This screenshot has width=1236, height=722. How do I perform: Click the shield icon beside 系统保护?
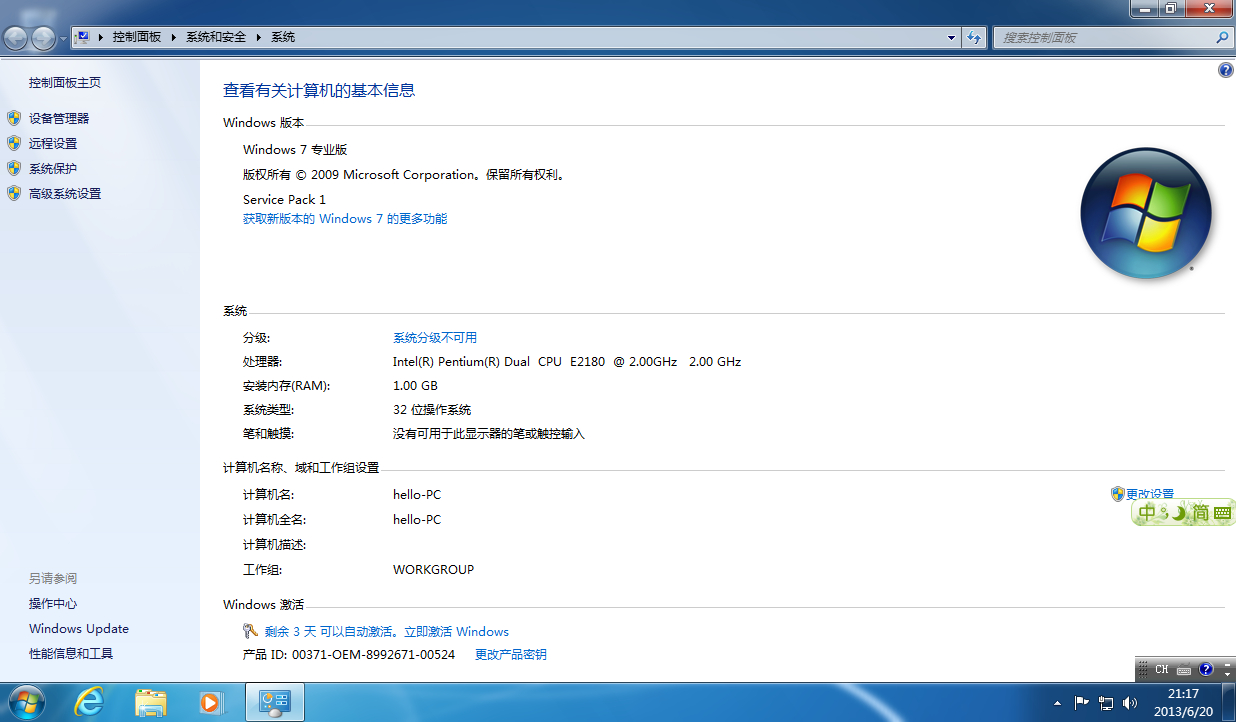click(x=14, y=168)
